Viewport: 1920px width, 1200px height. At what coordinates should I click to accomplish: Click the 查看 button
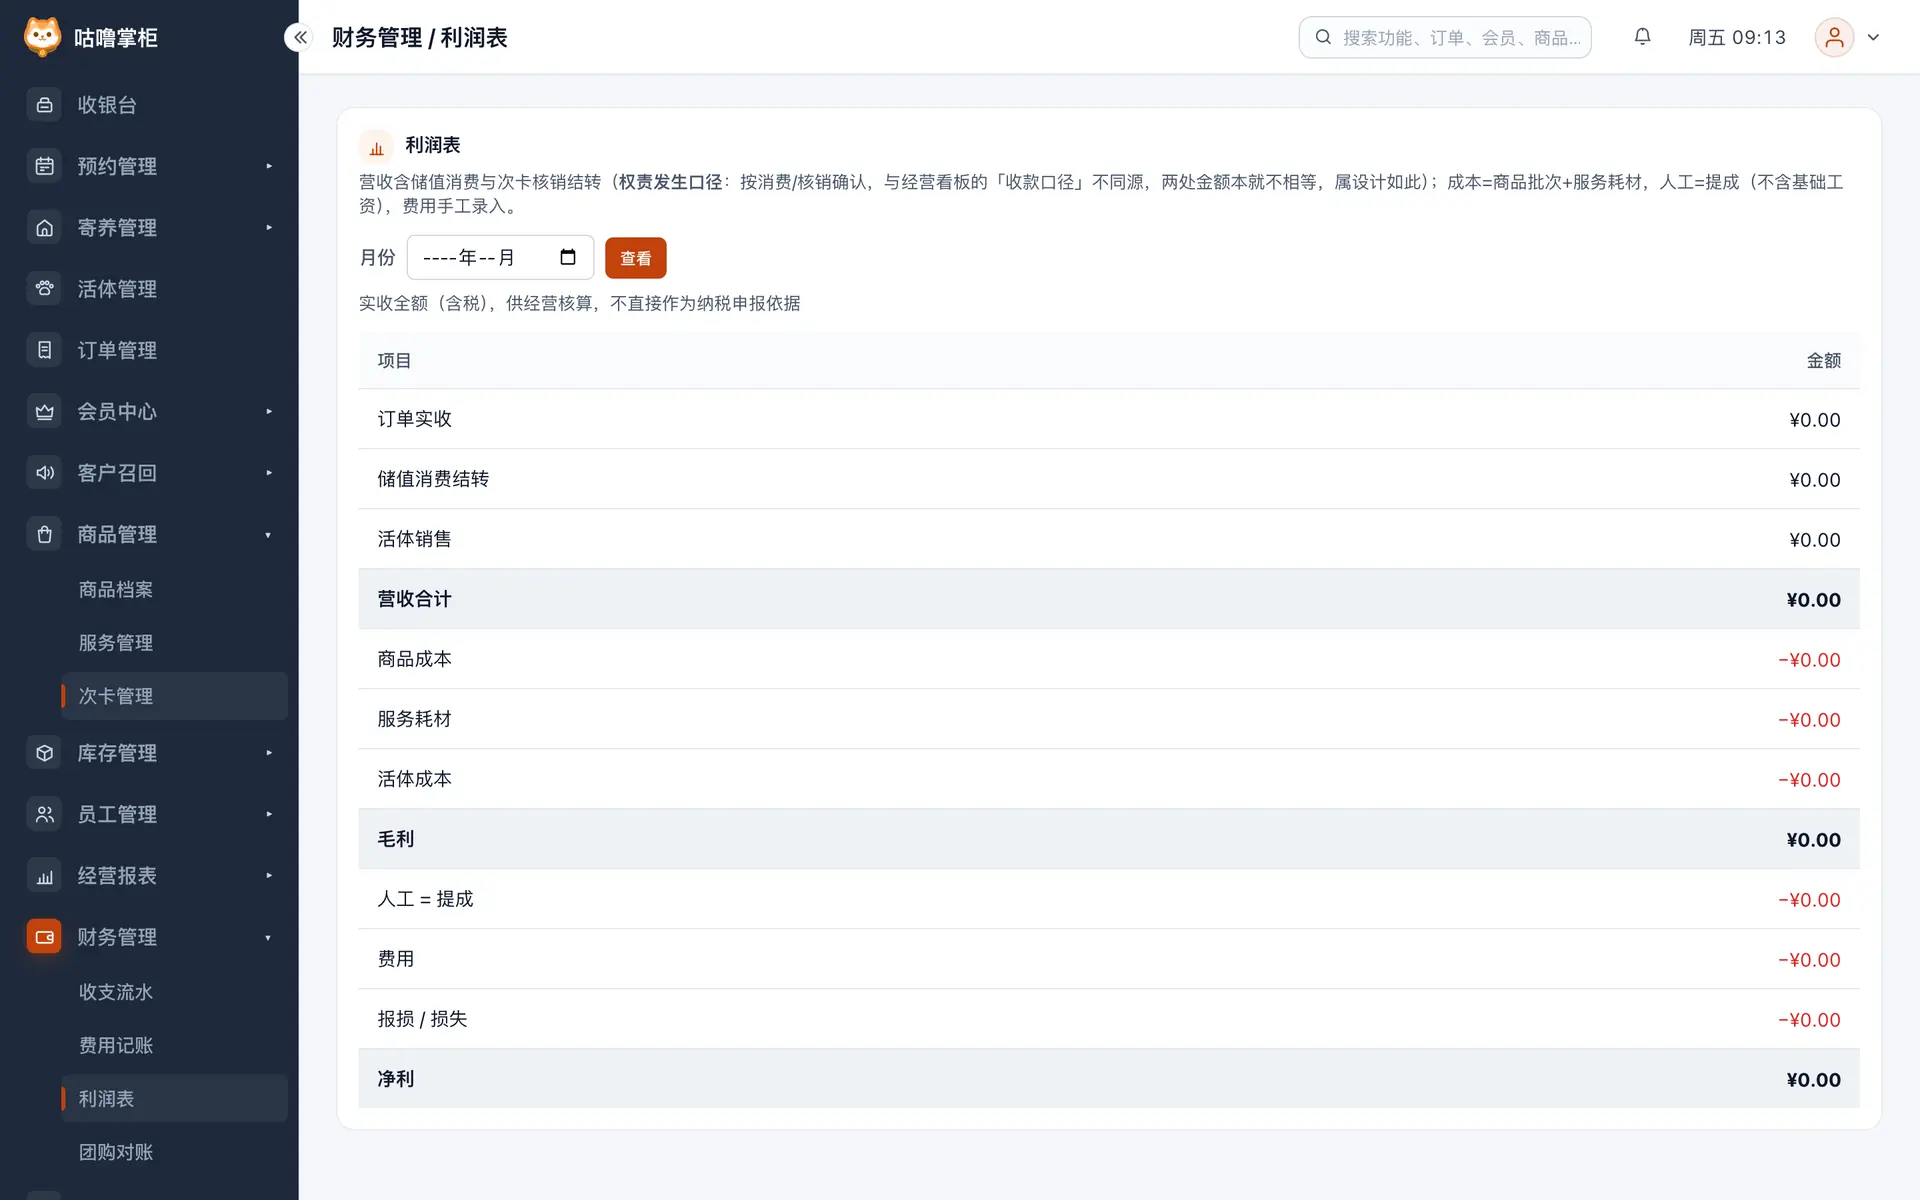[x=635, y=258]
